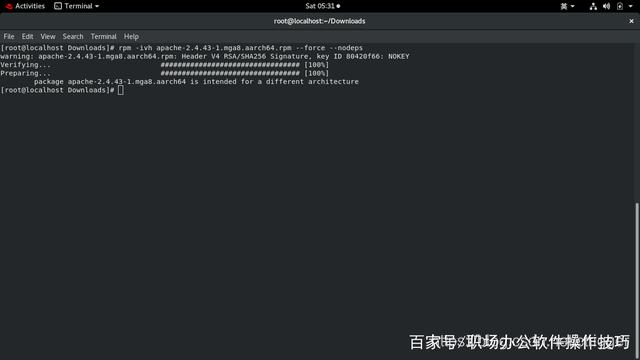This screenshot has height=360, width=640.
Task: Click the rpm -ivh command line text
Action: [240, 48]
